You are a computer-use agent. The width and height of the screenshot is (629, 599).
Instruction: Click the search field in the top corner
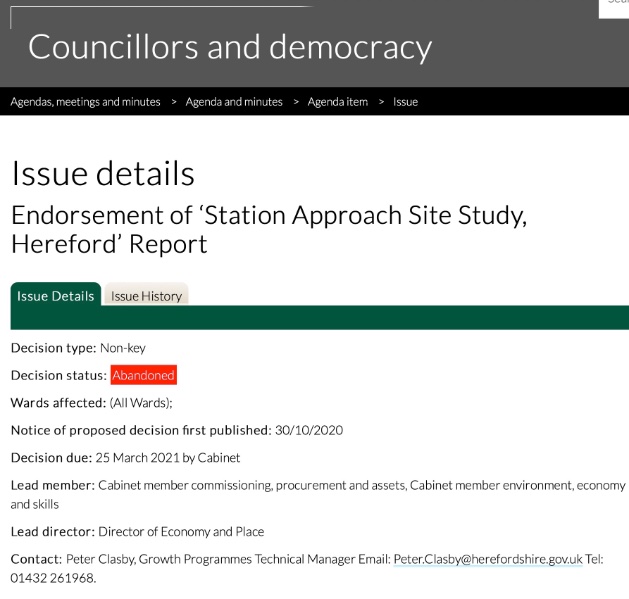pos(613,6)
